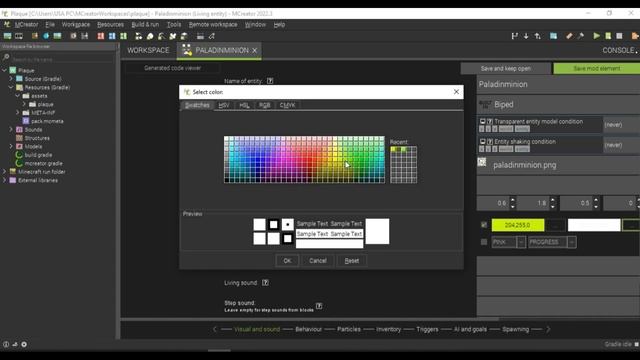Switch to the CMYK tab in color dialog

tap(287, 105)
